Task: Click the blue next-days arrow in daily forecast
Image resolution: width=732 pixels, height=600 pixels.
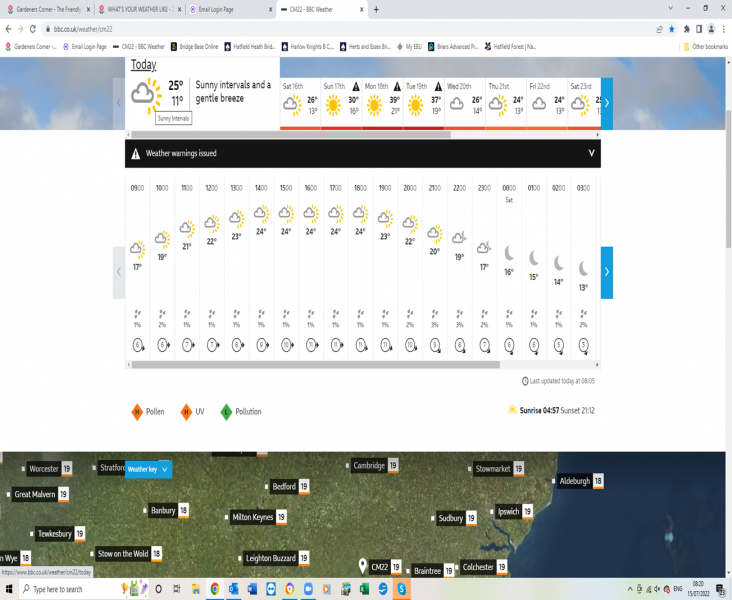Action: click(x=606, y=102)
